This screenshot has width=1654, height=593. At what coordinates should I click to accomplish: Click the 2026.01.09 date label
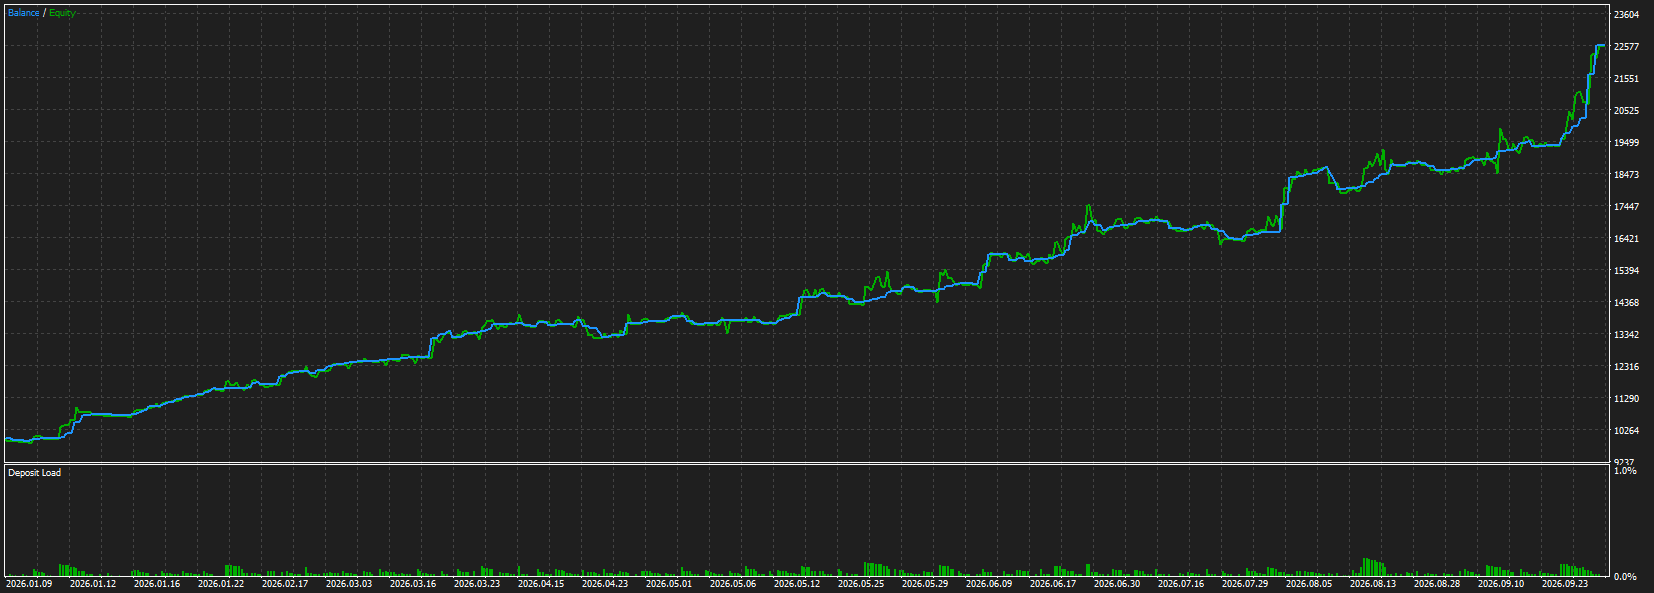(29, 584)
